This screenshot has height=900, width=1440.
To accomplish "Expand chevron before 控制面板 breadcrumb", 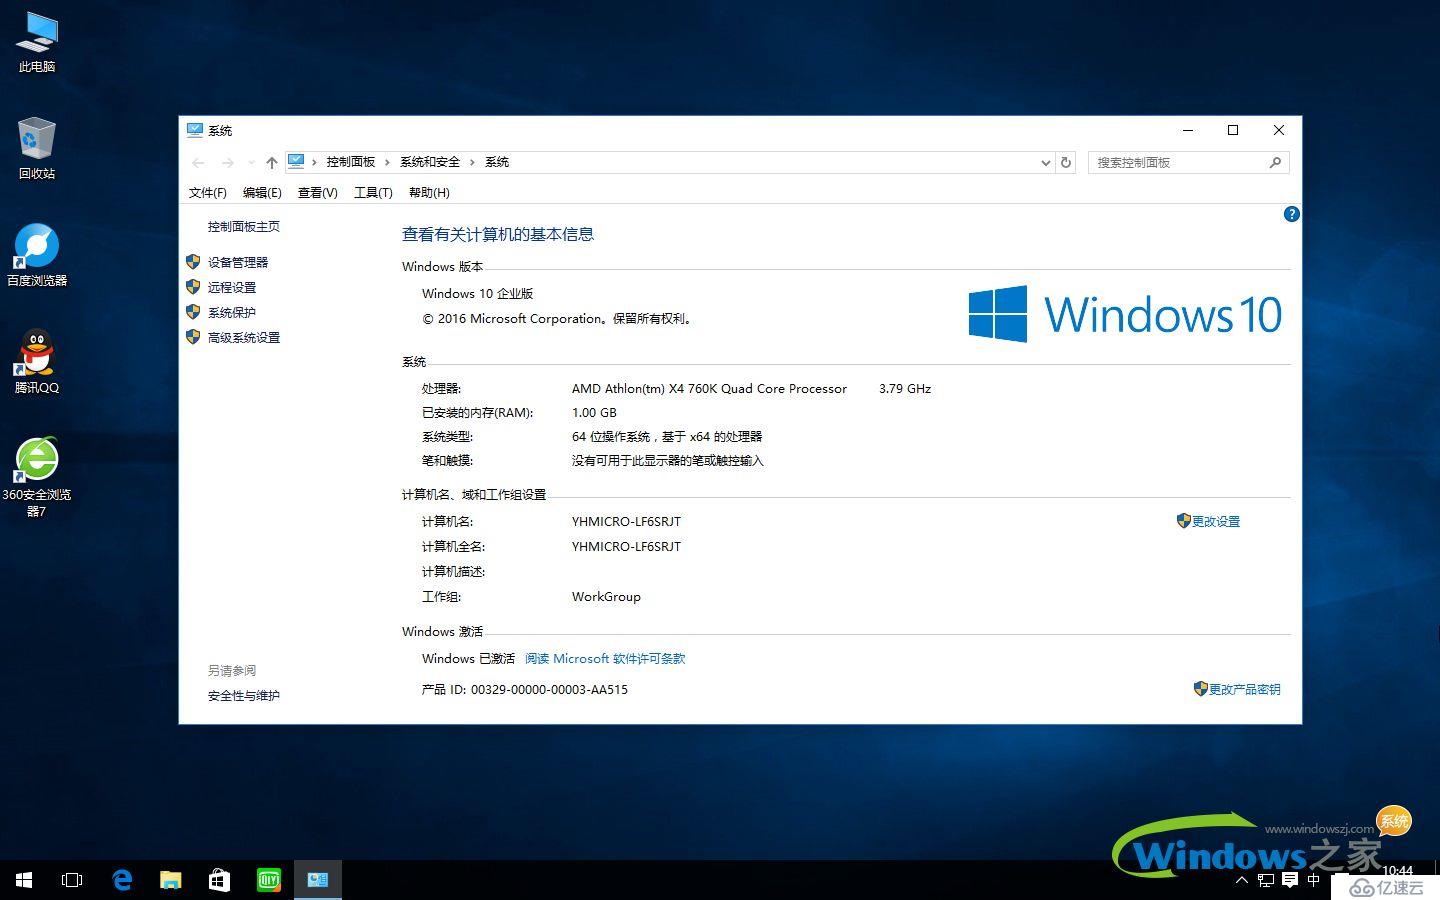I will tap(314, 162).
